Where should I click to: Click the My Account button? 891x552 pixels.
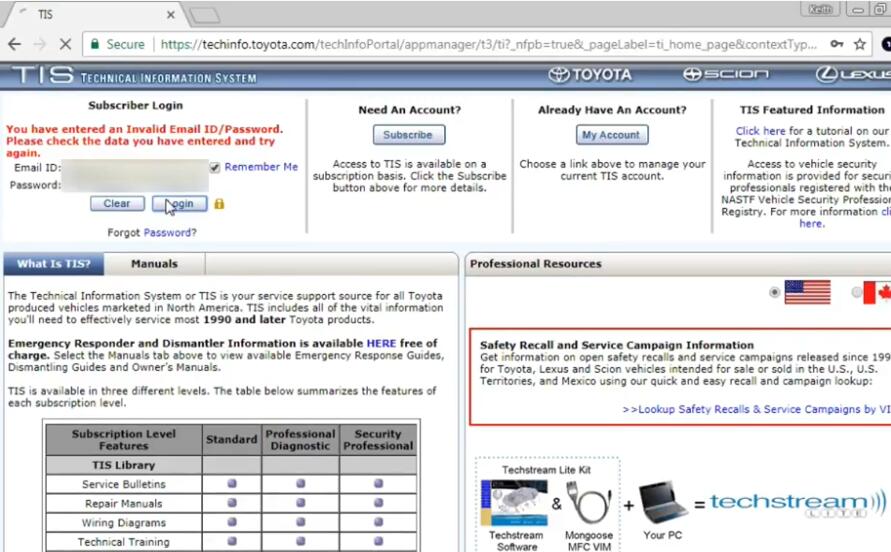click(611, 135)
